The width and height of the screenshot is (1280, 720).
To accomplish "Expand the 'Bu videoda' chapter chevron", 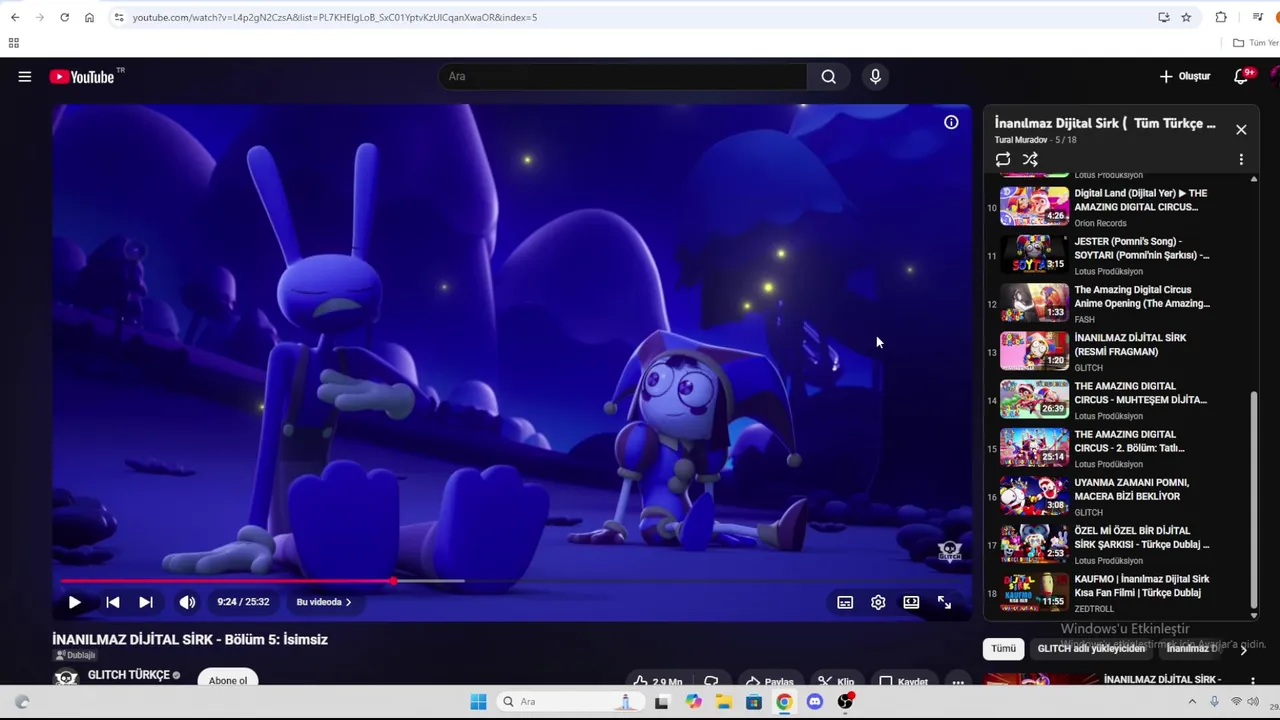I will [348, 602].
